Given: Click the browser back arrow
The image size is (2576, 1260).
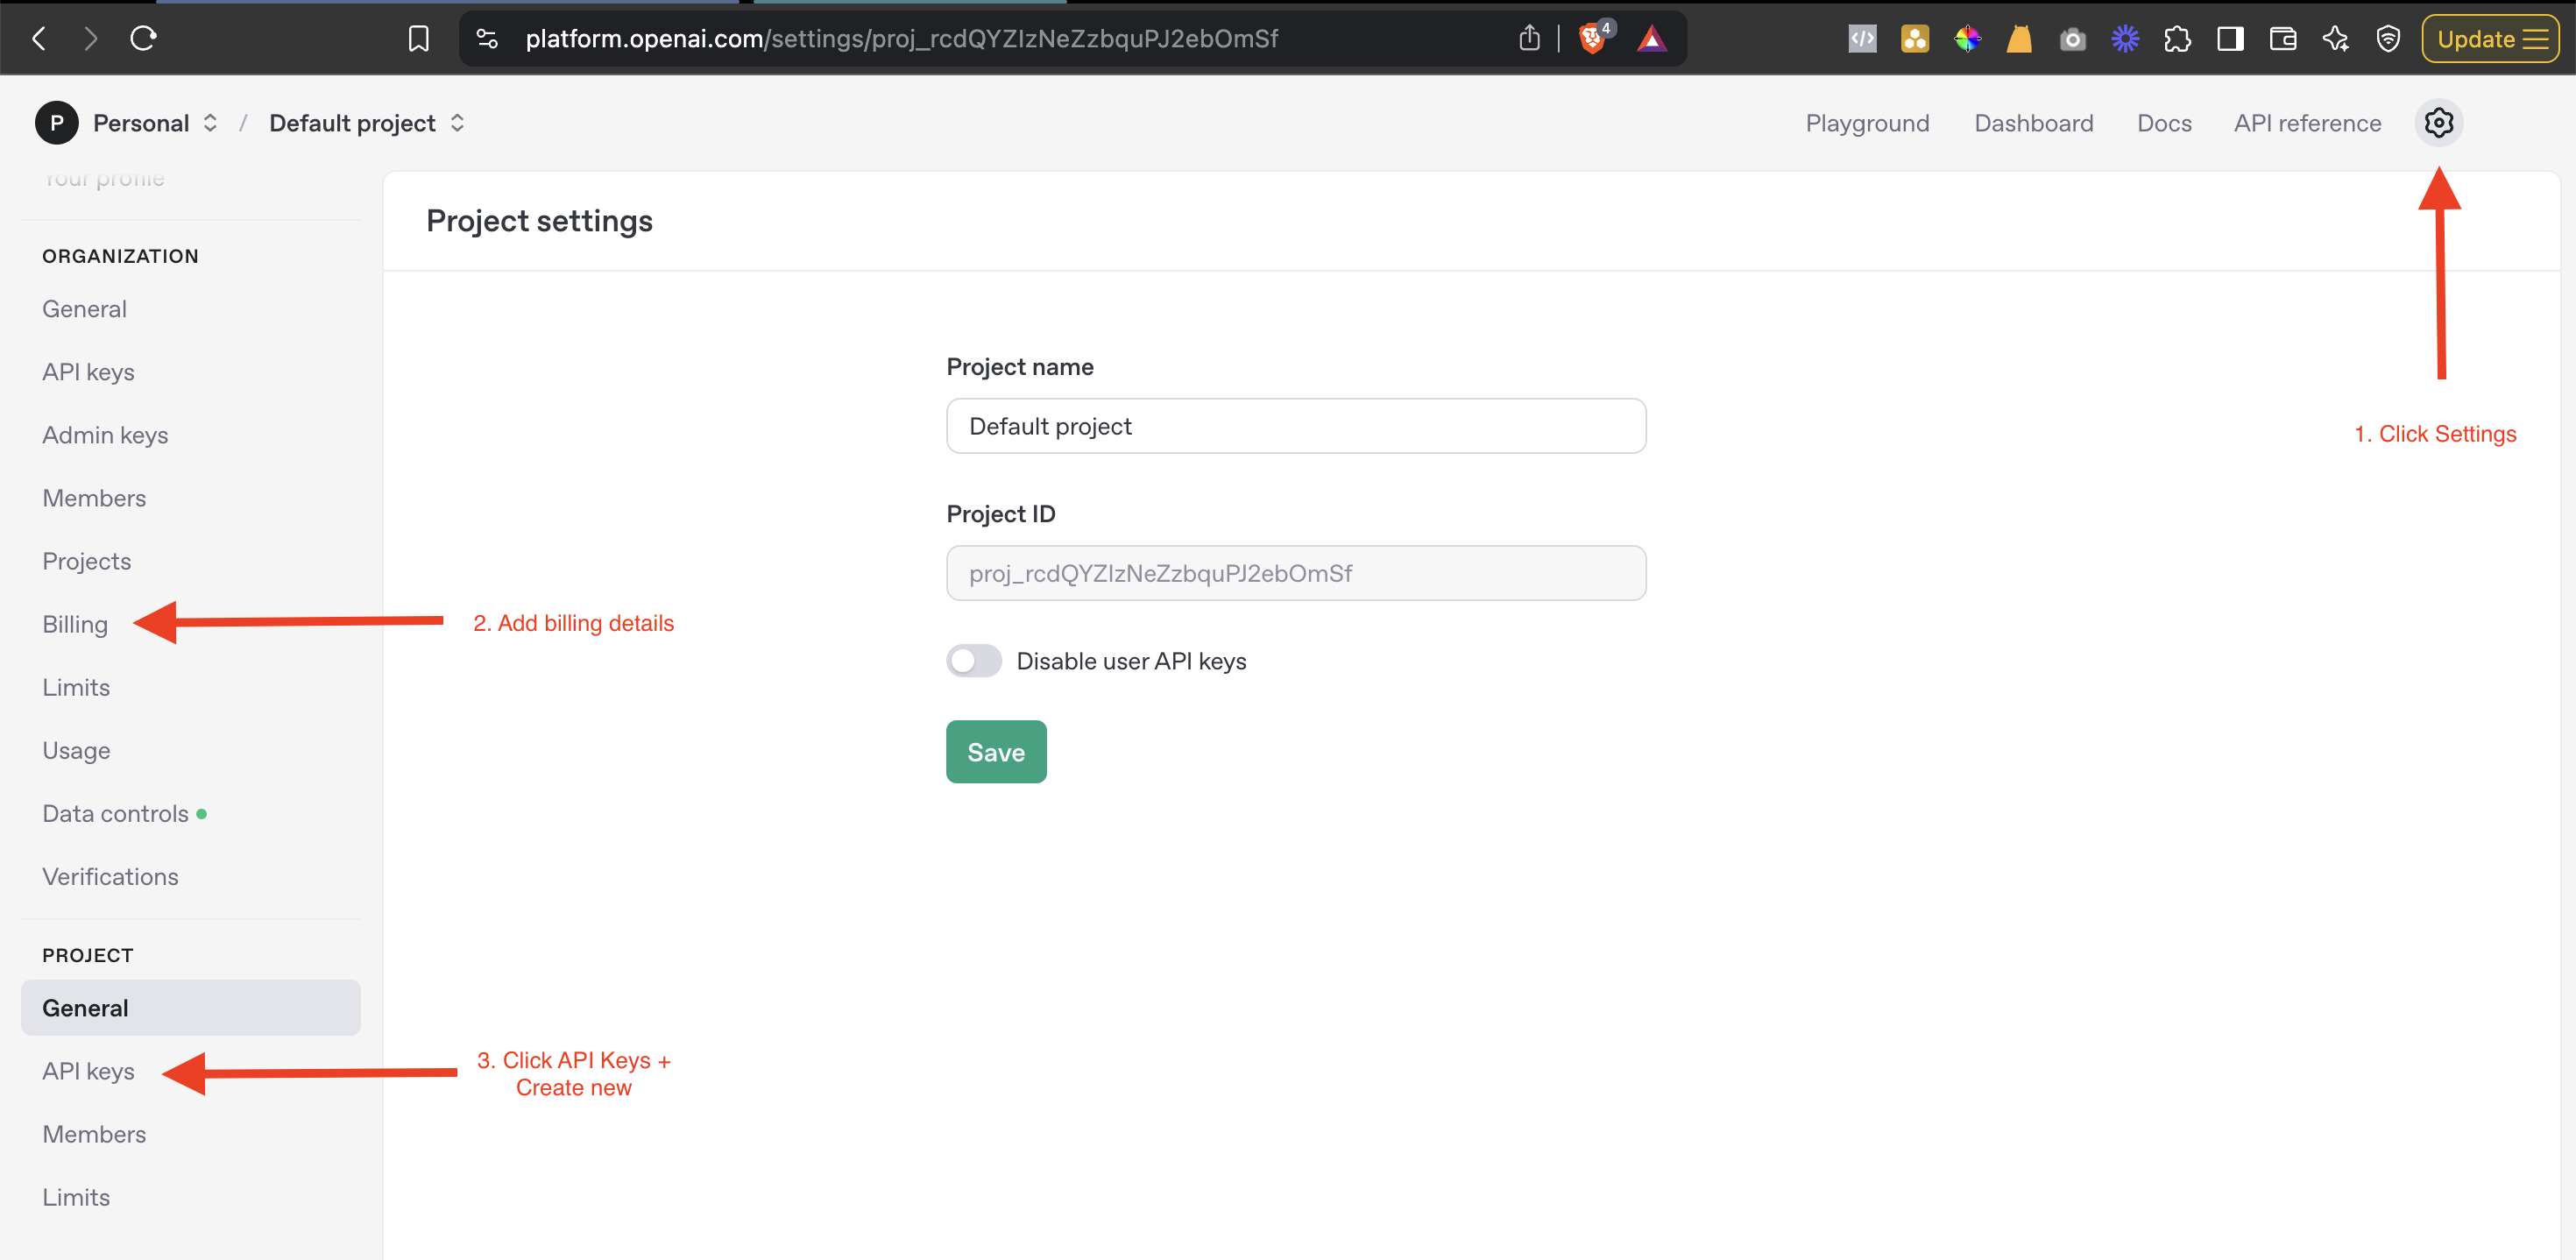Looking at the screenshot, I should pyautogui.click(x=39, y=39).
